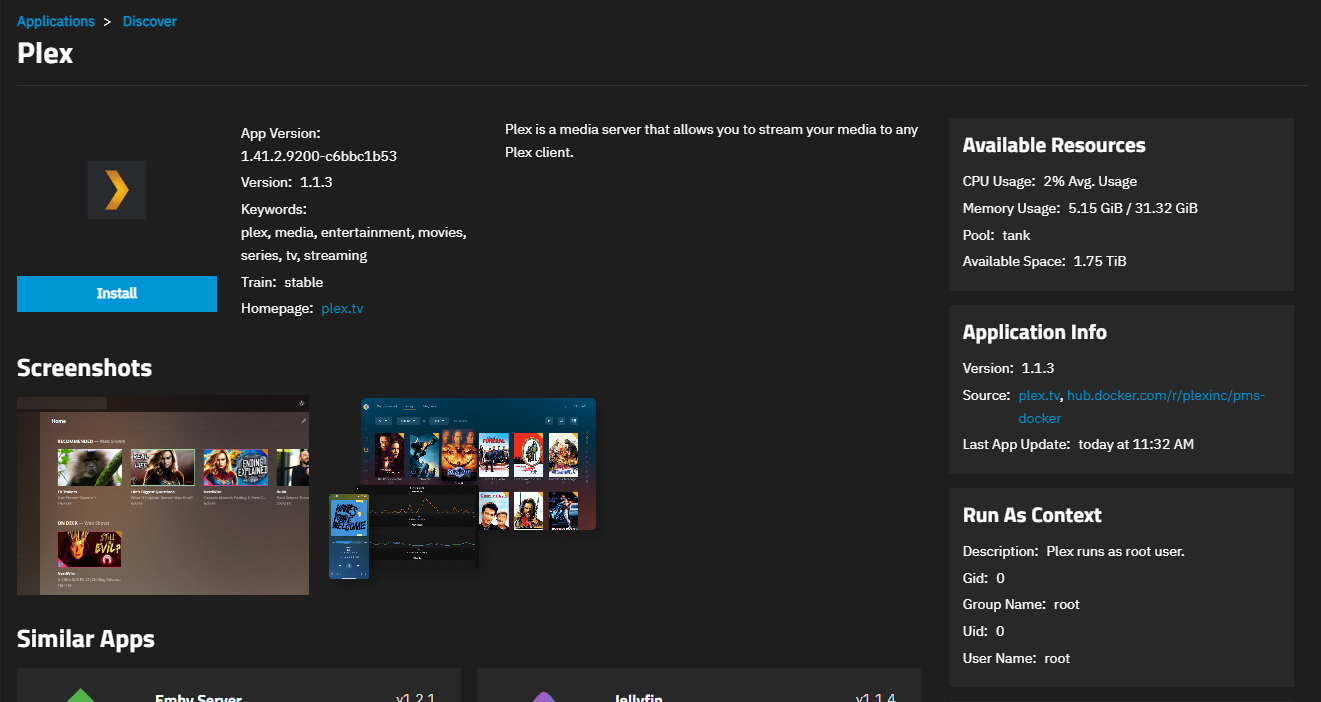The height and width of the screenshot is (702, 1321).
Task: Click the Gid: 0 entry
Action: click(x=984, y=578)
